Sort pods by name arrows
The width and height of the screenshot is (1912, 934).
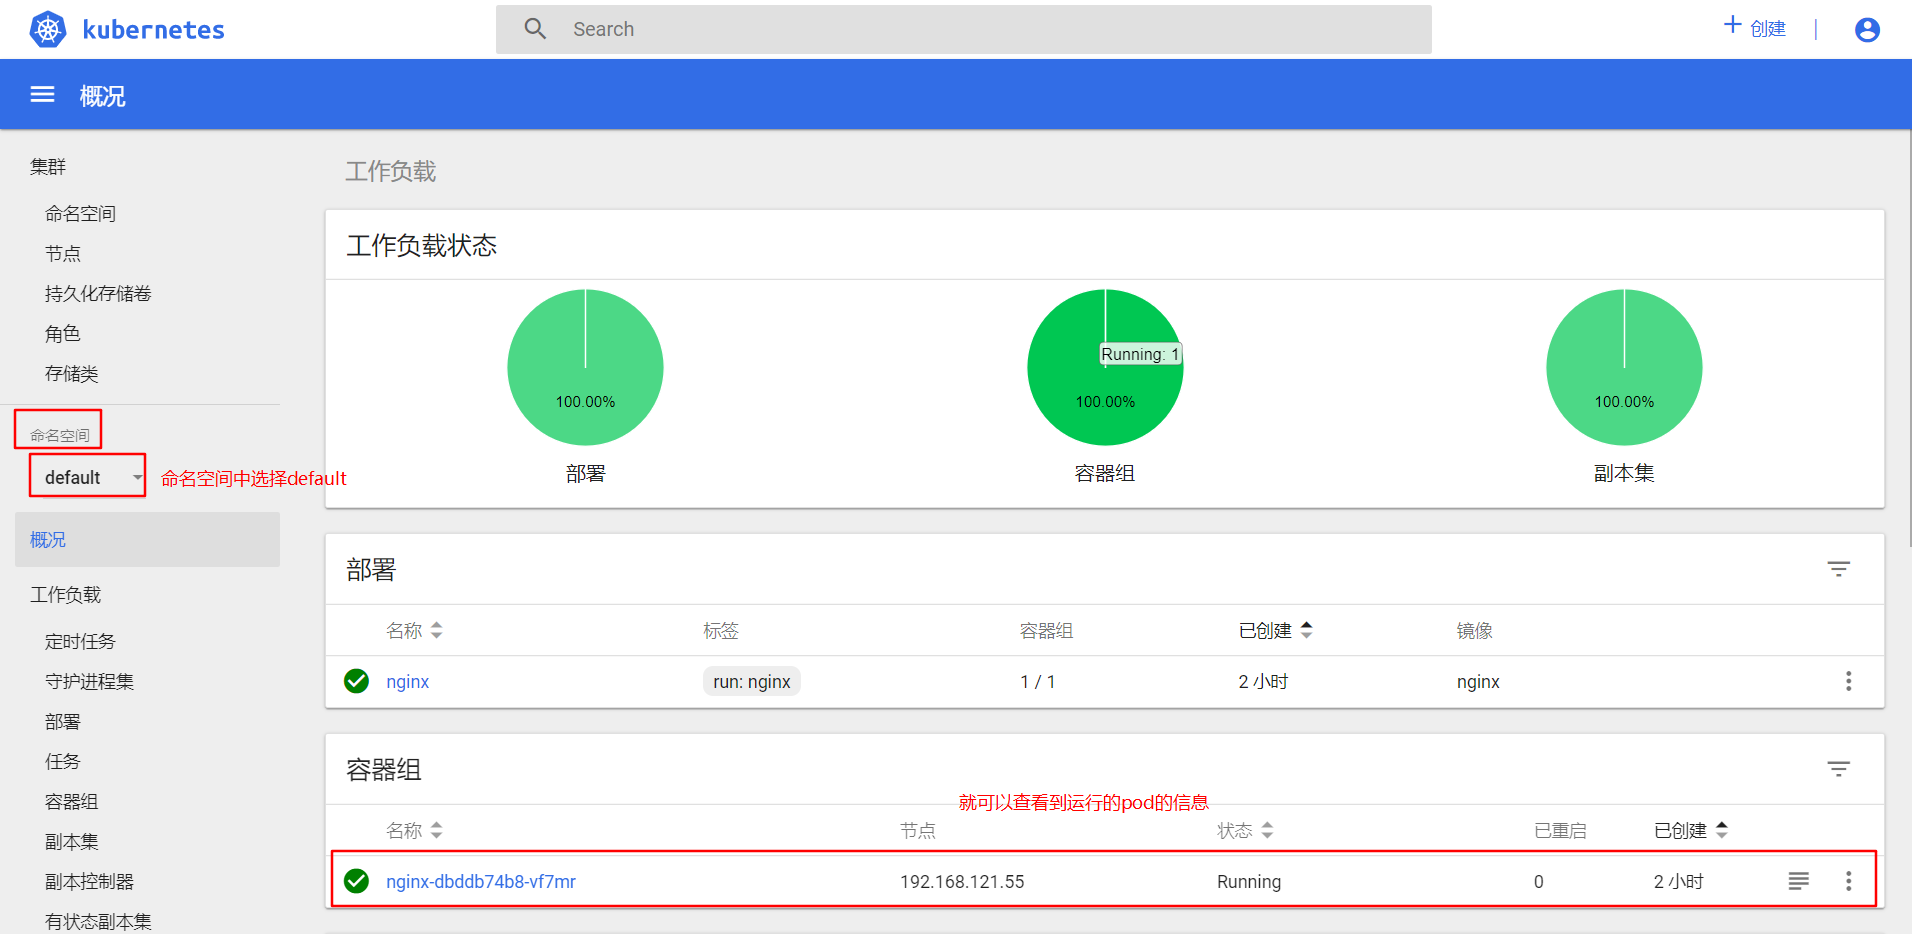tap(437, 831)
